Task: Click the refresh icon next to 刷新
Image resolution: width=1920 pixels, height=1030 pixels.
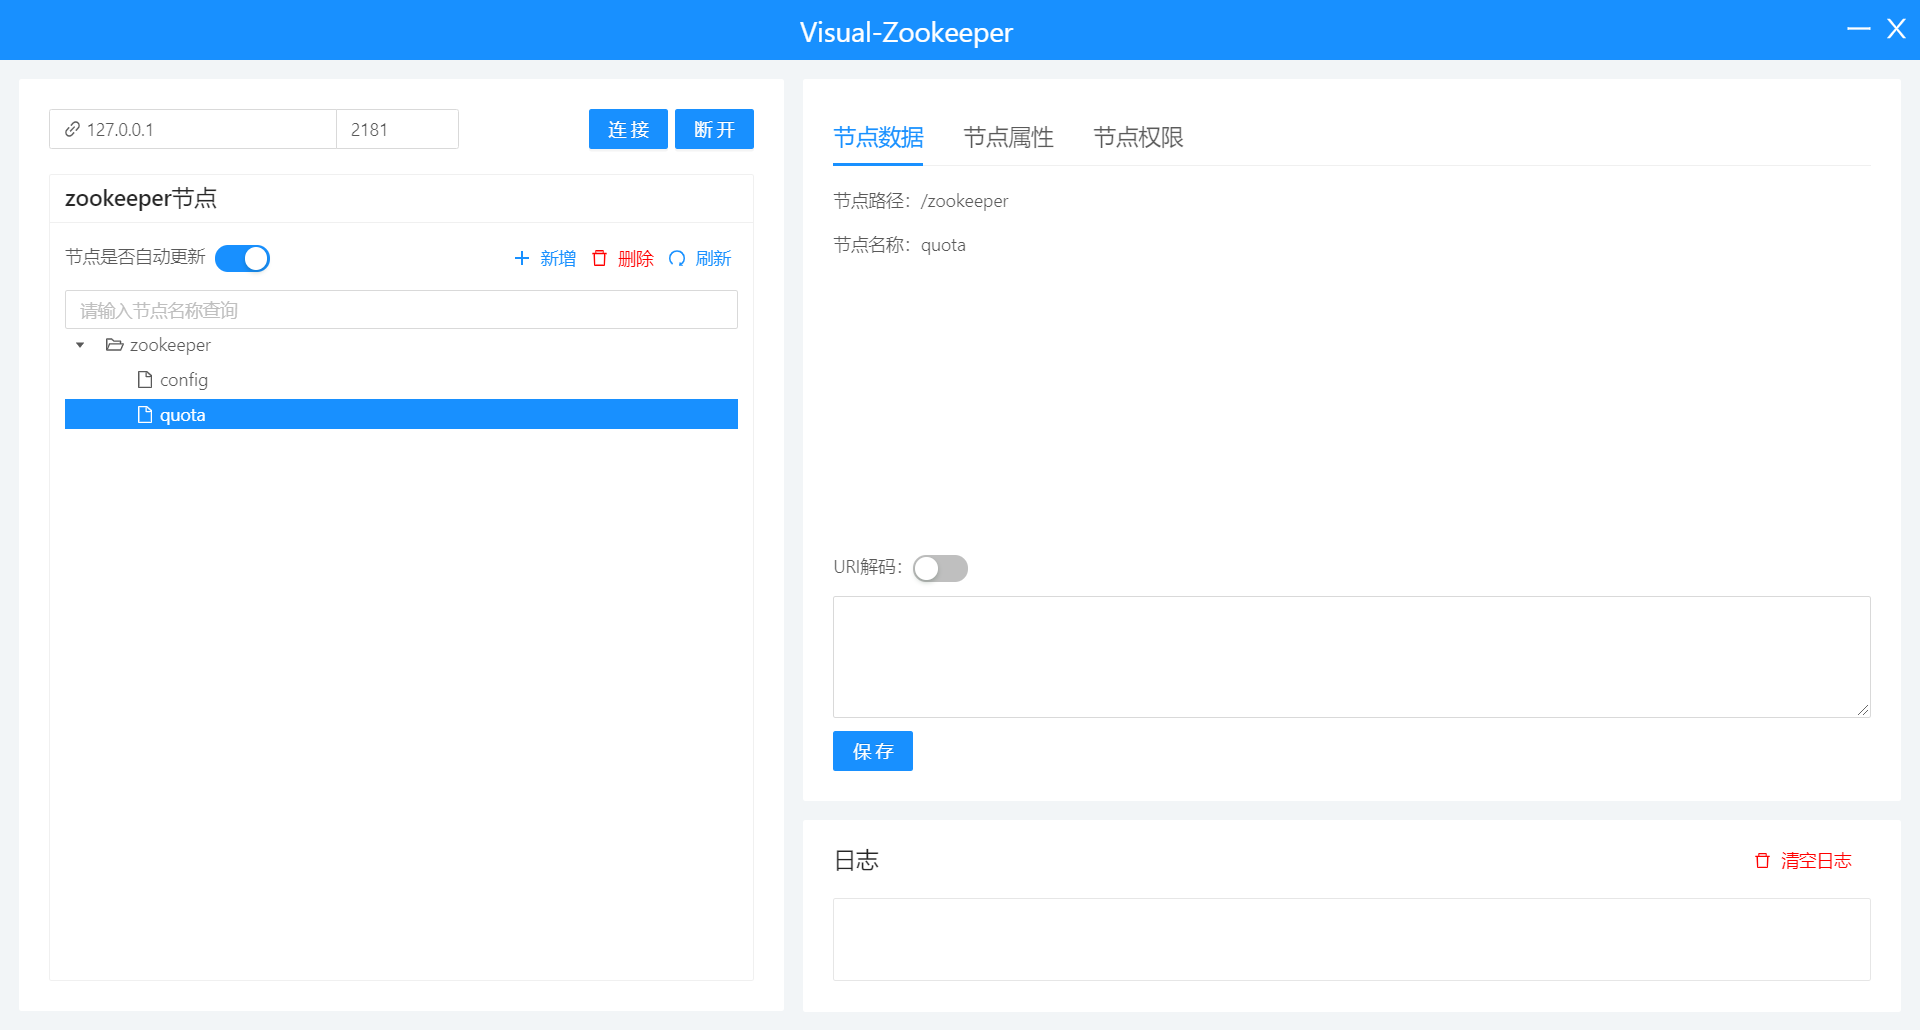Action: coord(677,258)
